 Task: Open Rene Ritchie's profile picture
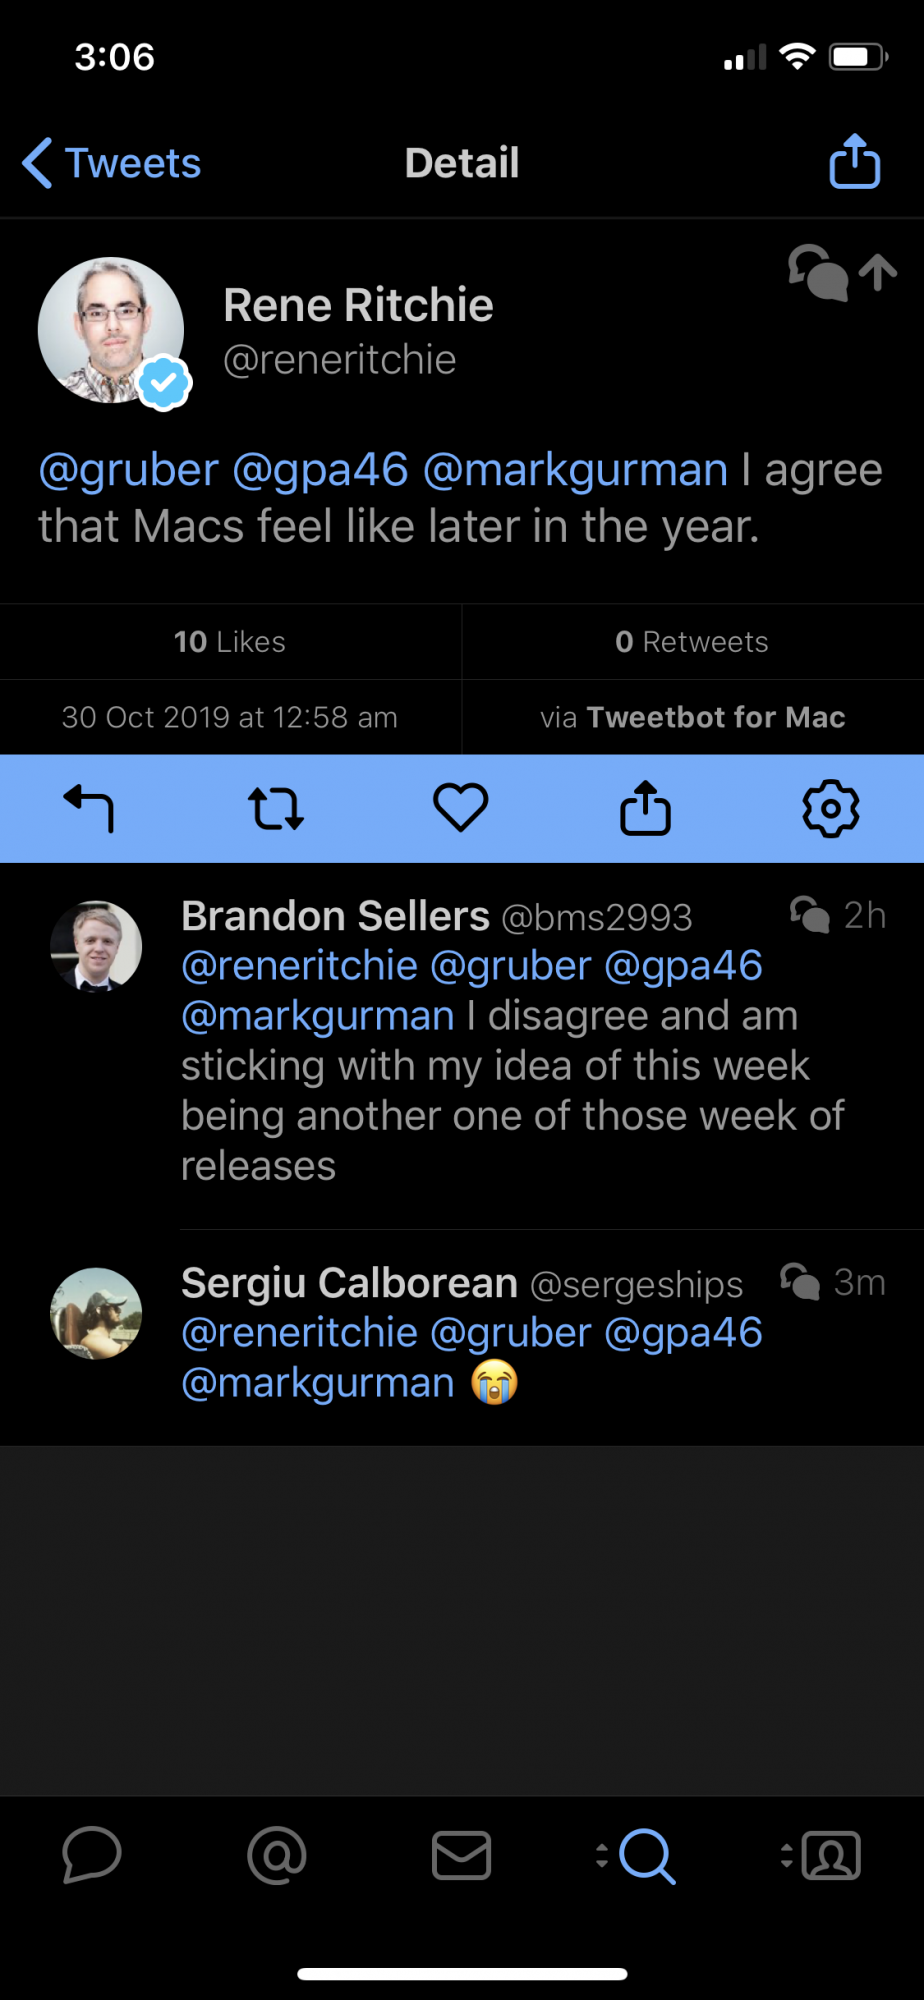(111, 331)
